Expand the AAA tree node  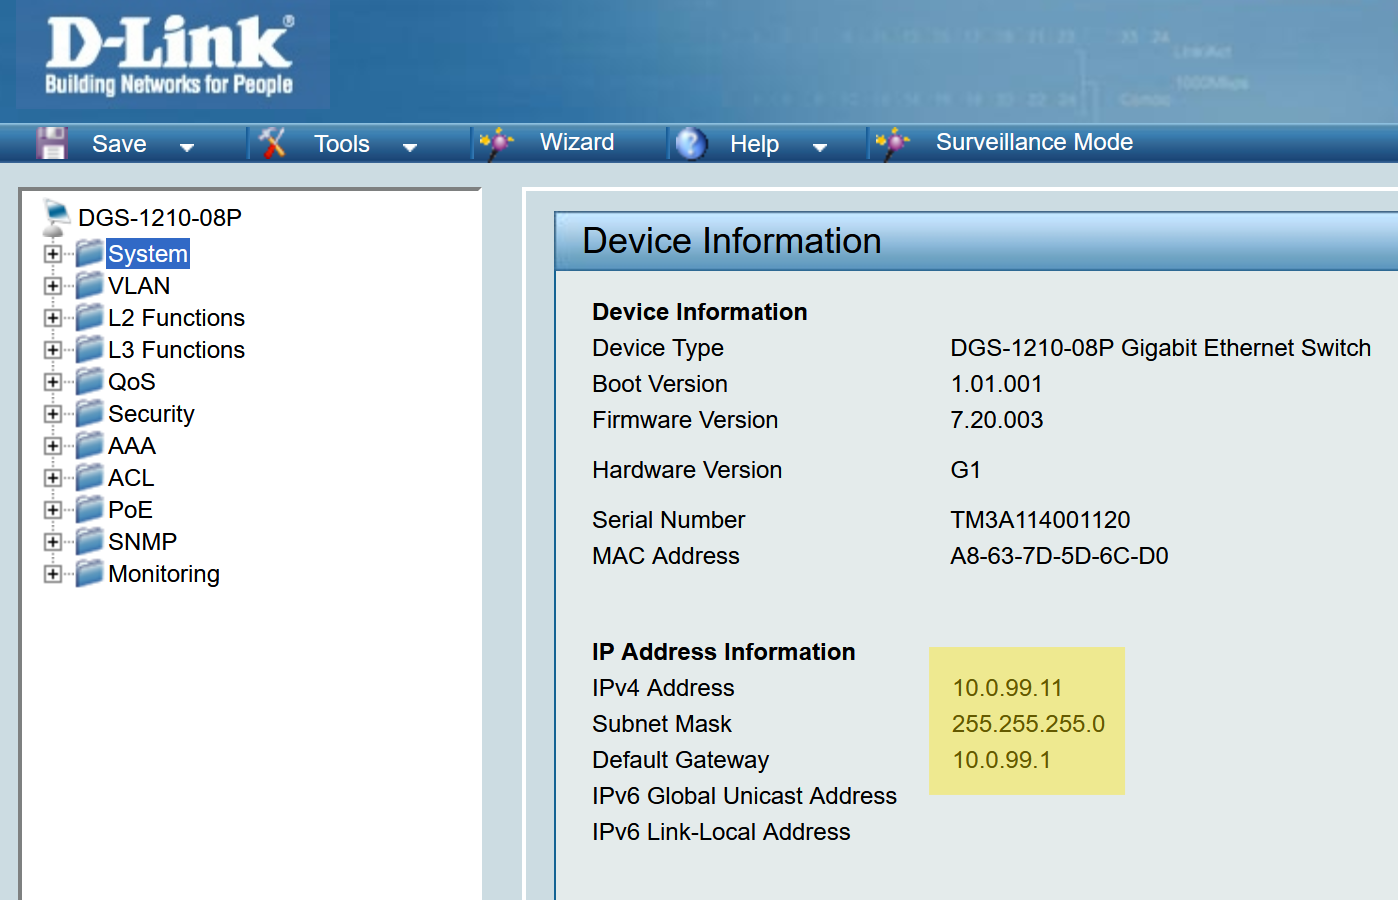click(x=53, y=446)
